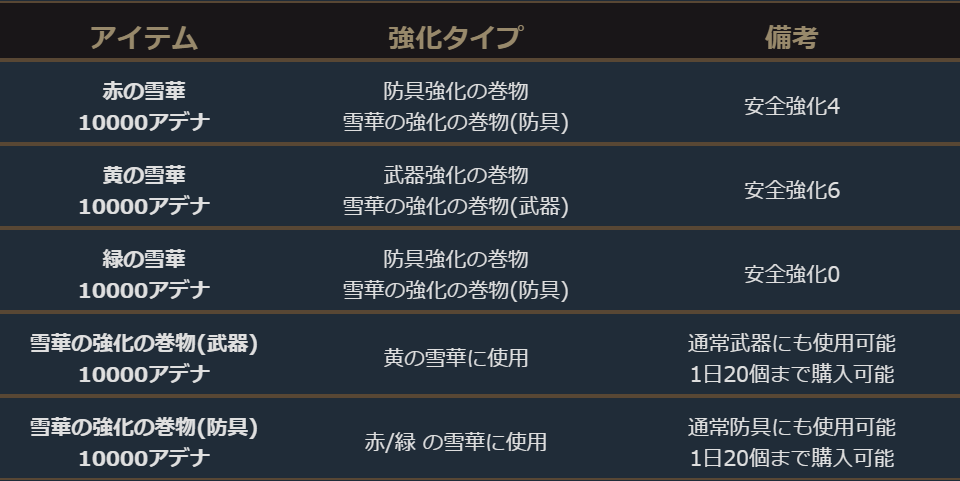Click the 通常防具にも使用可能 remark

[791, 427]
